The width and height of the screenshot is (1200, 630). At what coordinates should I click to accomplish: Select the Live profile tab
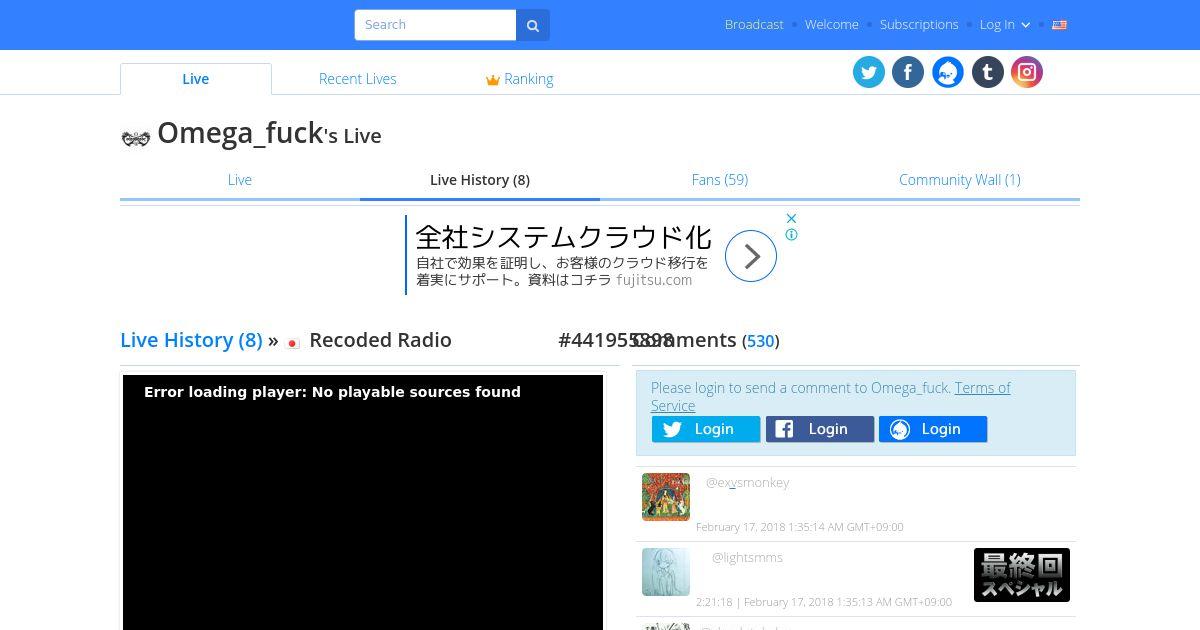(x=240, y=180)
